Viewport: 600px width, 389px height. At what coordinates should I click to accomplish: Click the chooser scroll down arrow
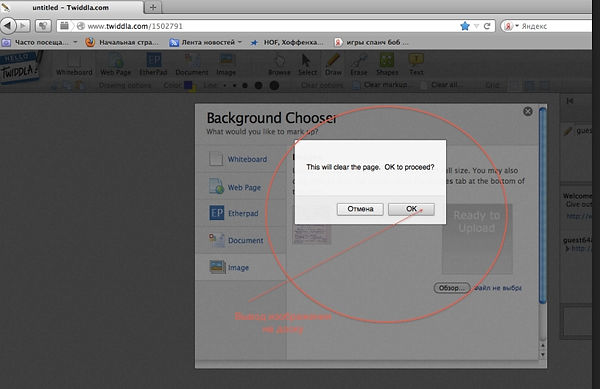pyautogui.click(x=543, y=355)
